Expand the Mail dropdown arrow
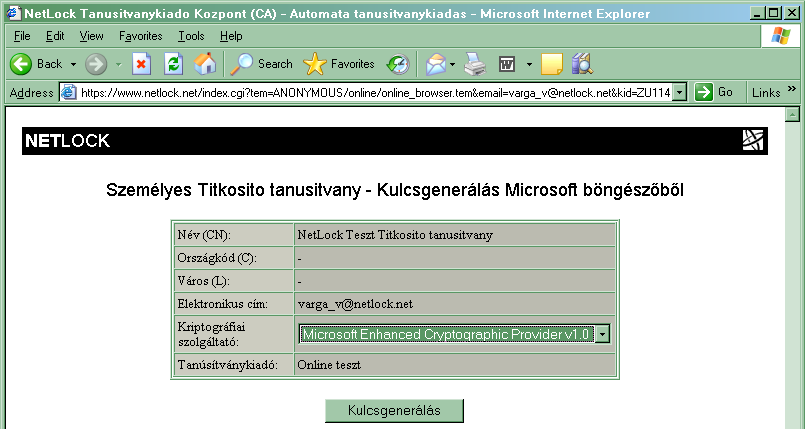 coord(452,65)
